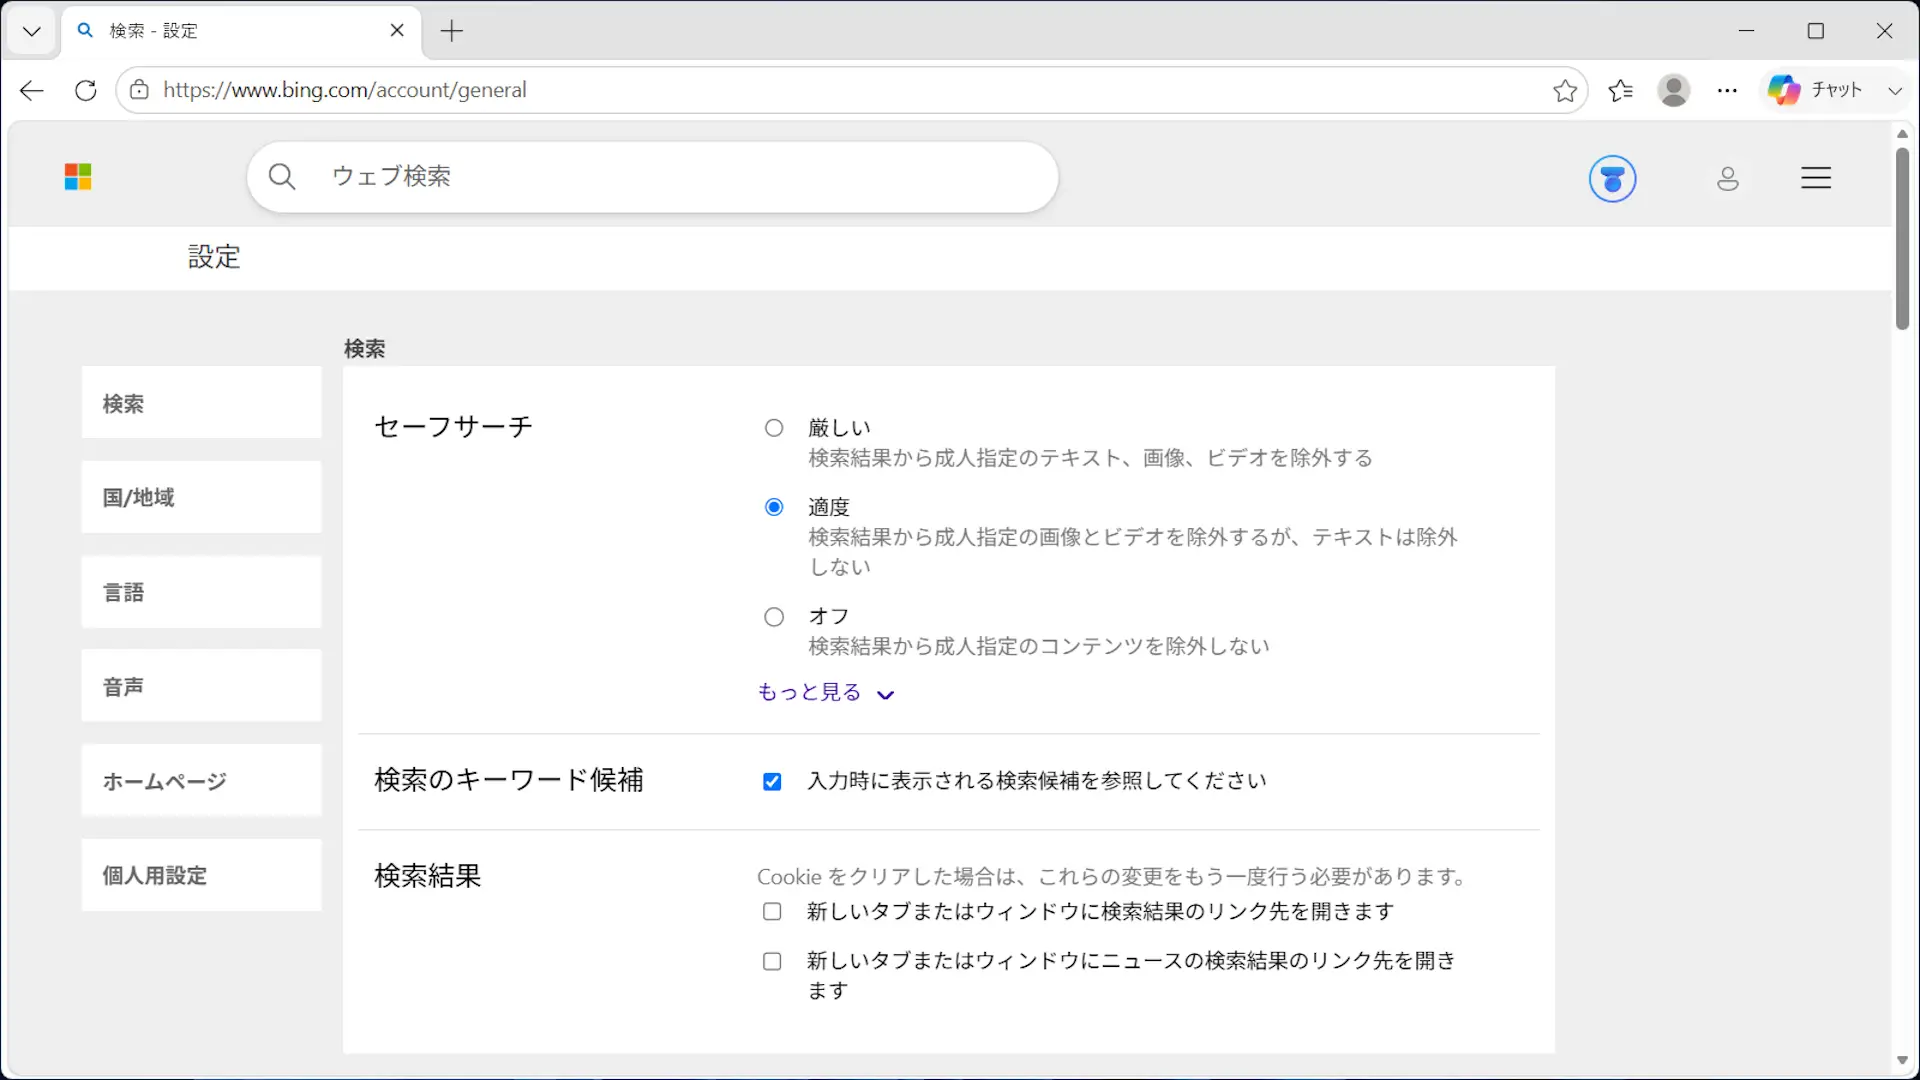The image size is (1920, 1080).
Task: Select the オフ SafeSearch option
Action: tap(774, 617)
